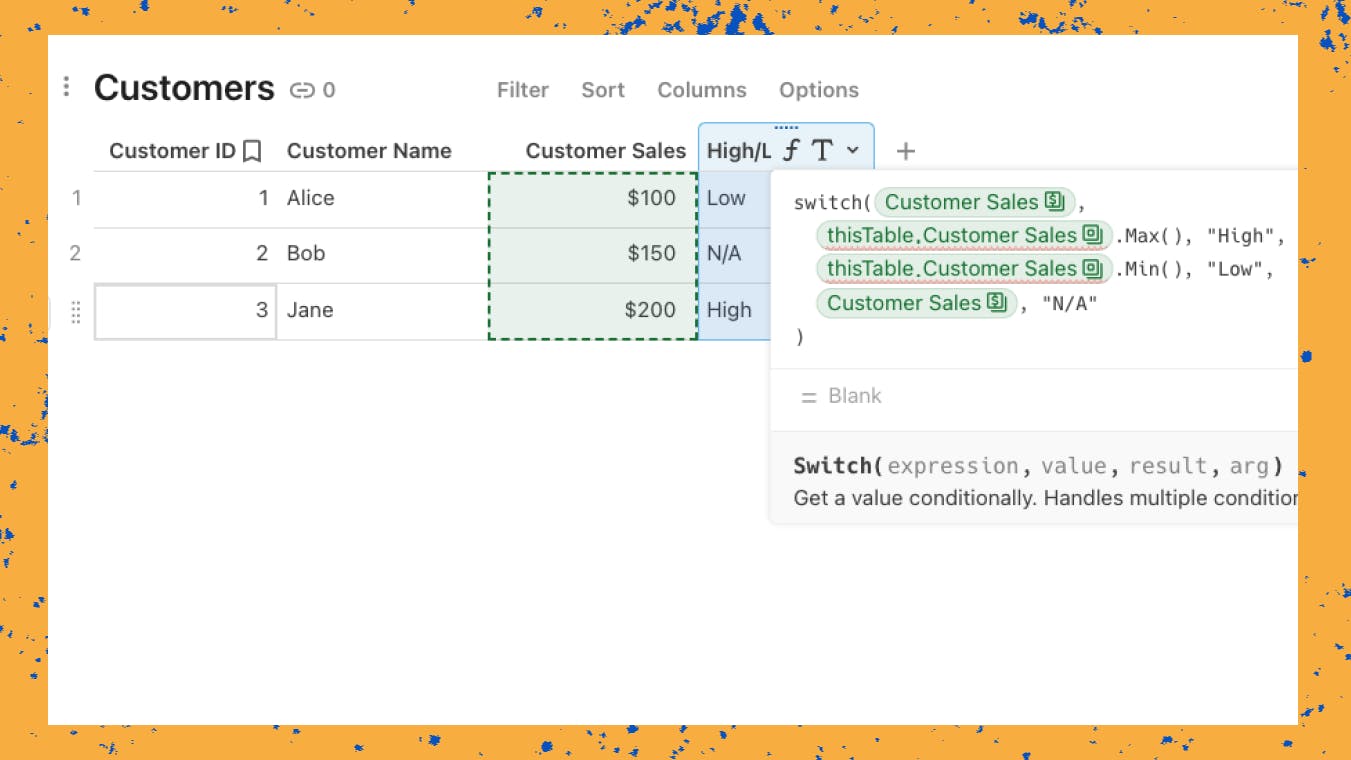Viewport: 1351px width, 760px height.
Task: Click the text type (T) icon in High/L header
Action: [x=821, y=150]
